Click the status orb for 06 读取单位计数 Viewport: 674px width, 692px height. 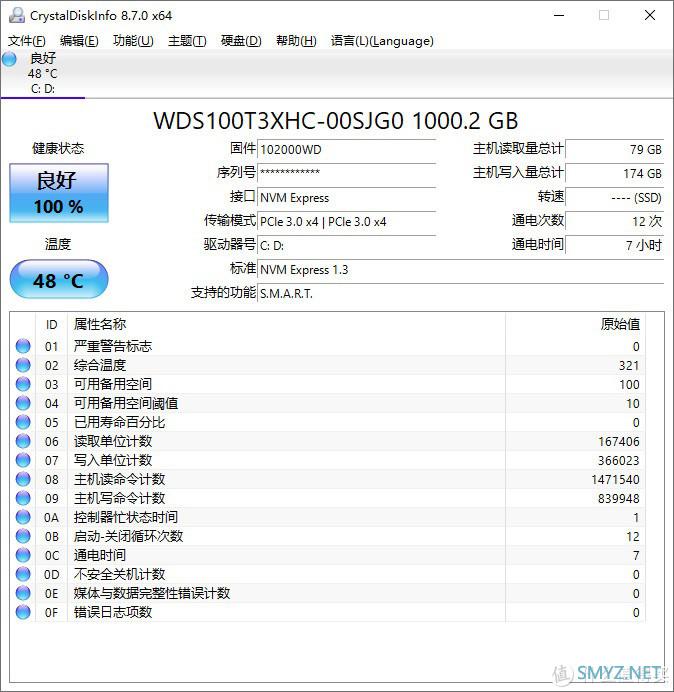23,441
